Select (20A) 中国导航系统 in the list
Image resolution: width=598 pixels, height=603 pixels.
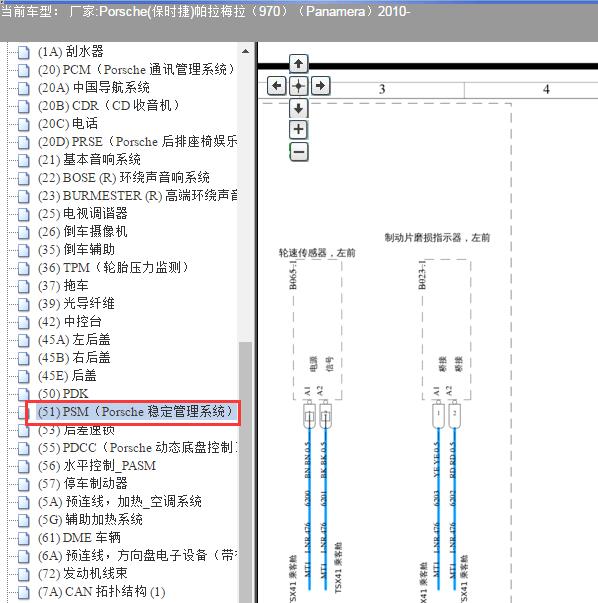[93, 88]
